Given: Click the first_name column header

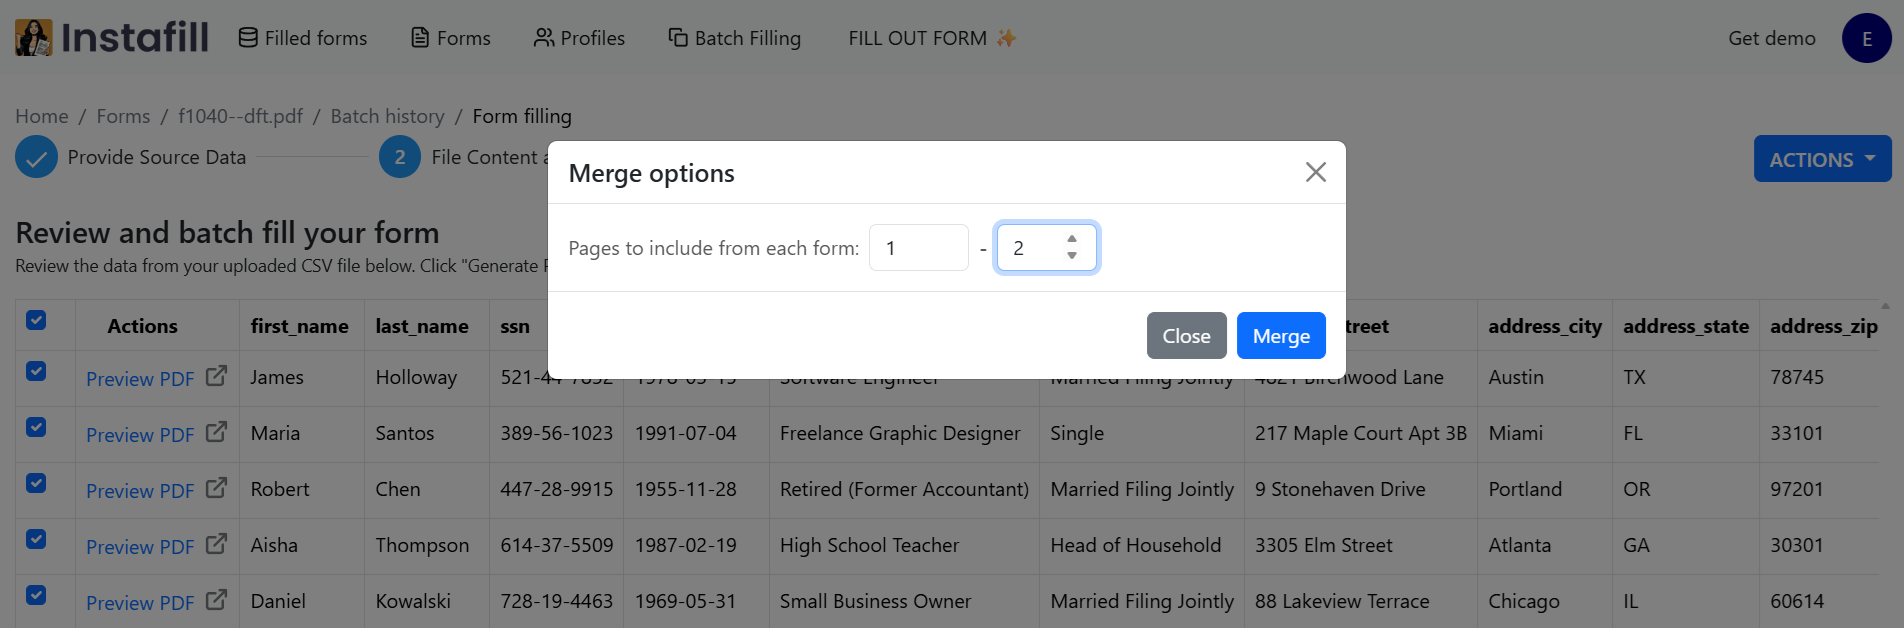Looking at the screenshot, I should [300, 326].
